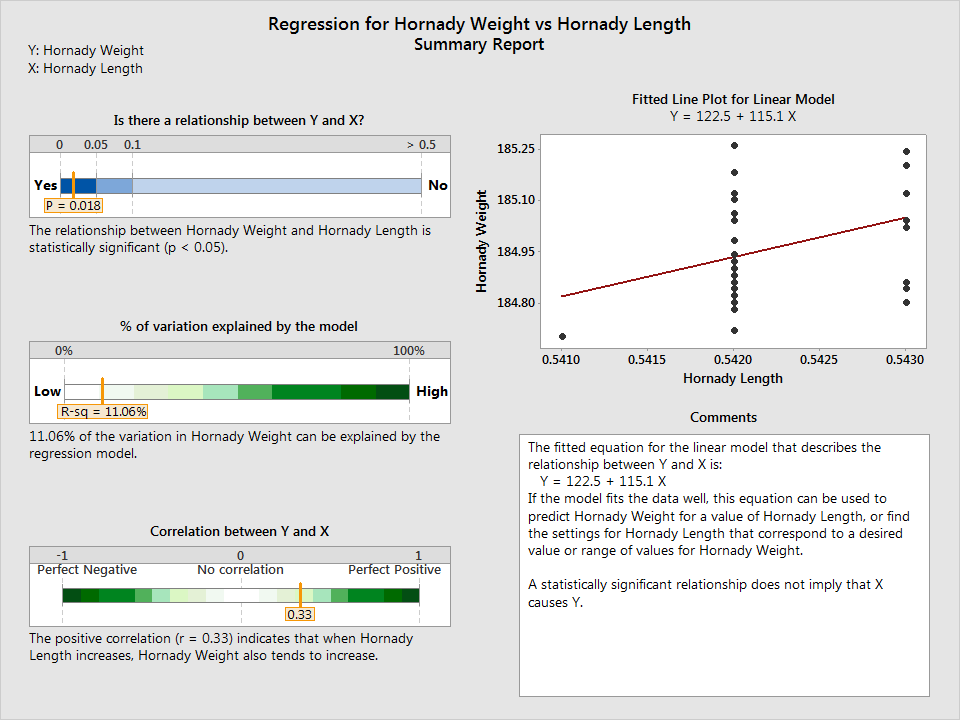The height and width of the screenshot is (720, 960).
Task: Click the 'R-sq = 11.06%' value box
Action: [x=103, y=411]
